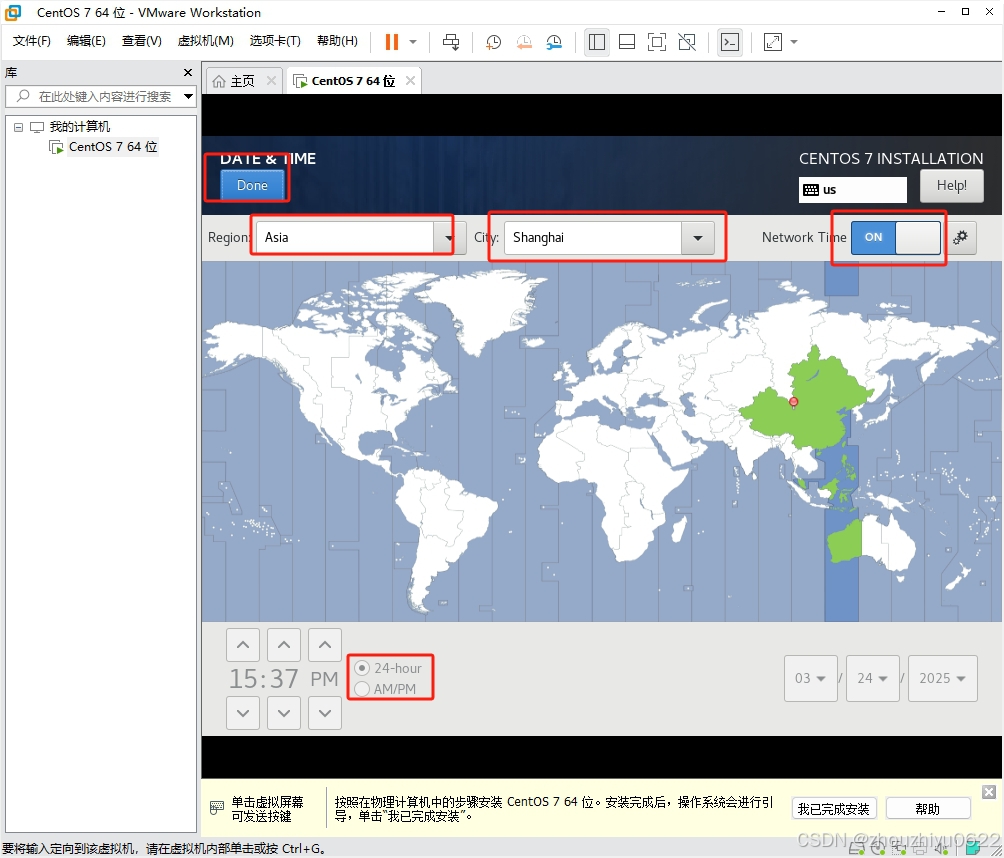Click the 我已完成安装 button
This screenshot has height=858, width=1004.
coord(834,809)
